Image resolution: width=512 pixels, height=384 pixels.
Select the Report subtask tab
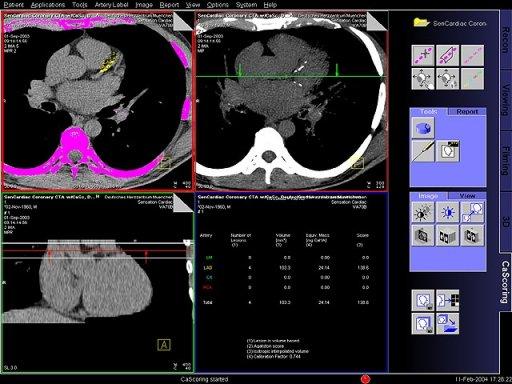pos(467,112)
